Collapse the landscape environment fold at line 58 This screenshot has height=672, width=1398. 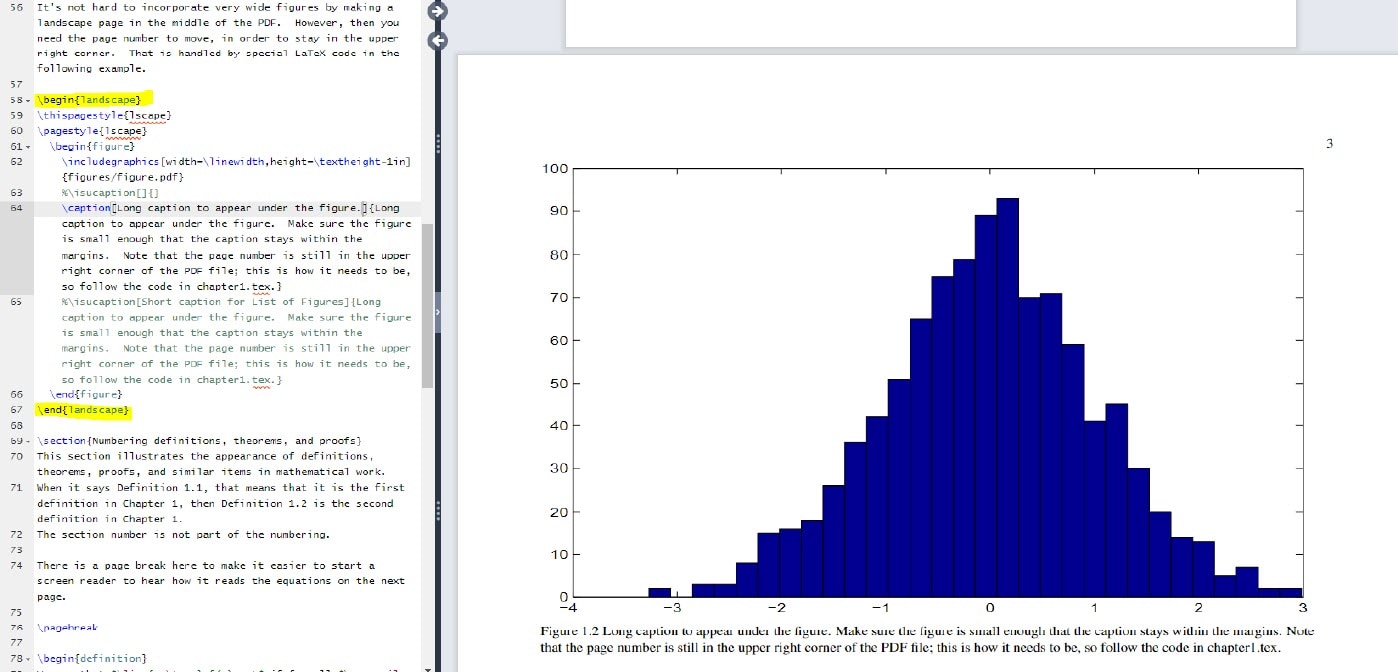pyautogui.click(x=30, y=99)
